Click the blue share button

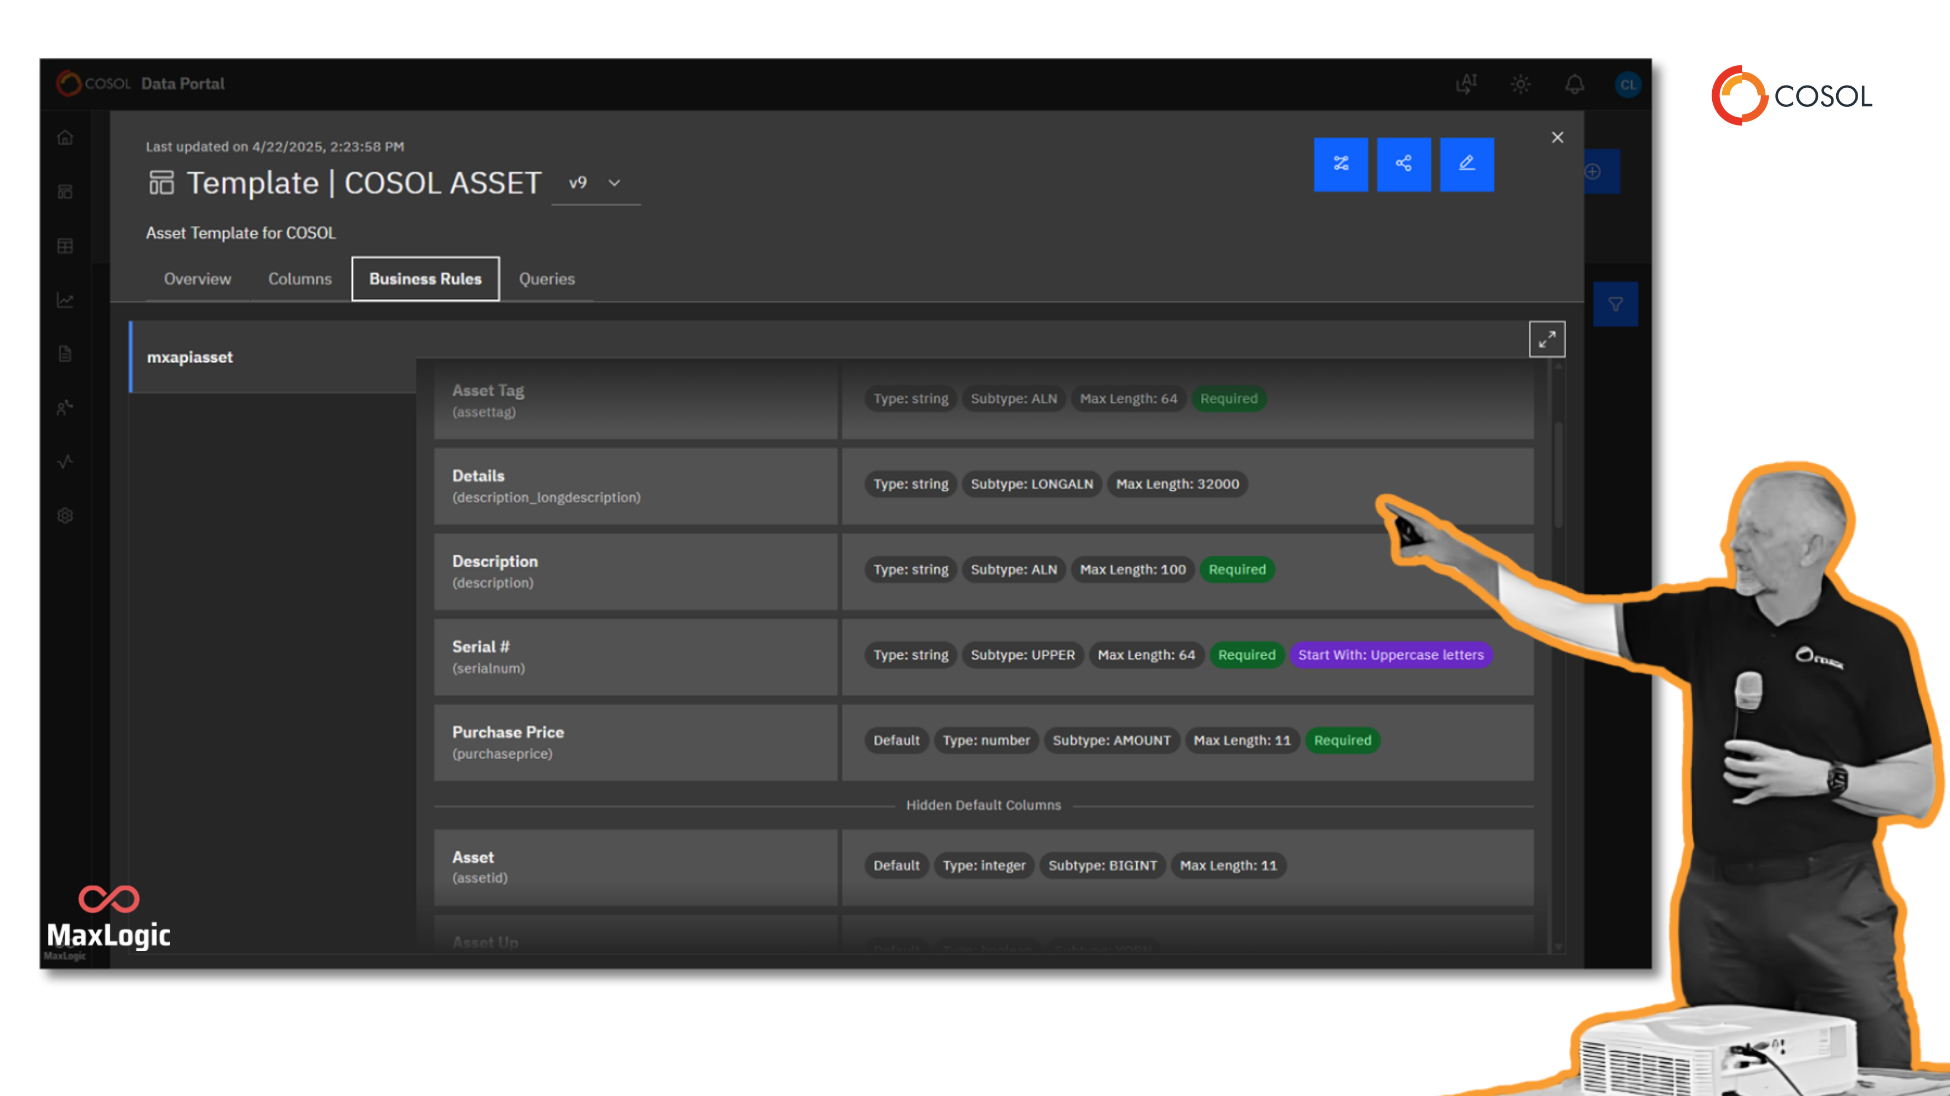[1404, 164]
